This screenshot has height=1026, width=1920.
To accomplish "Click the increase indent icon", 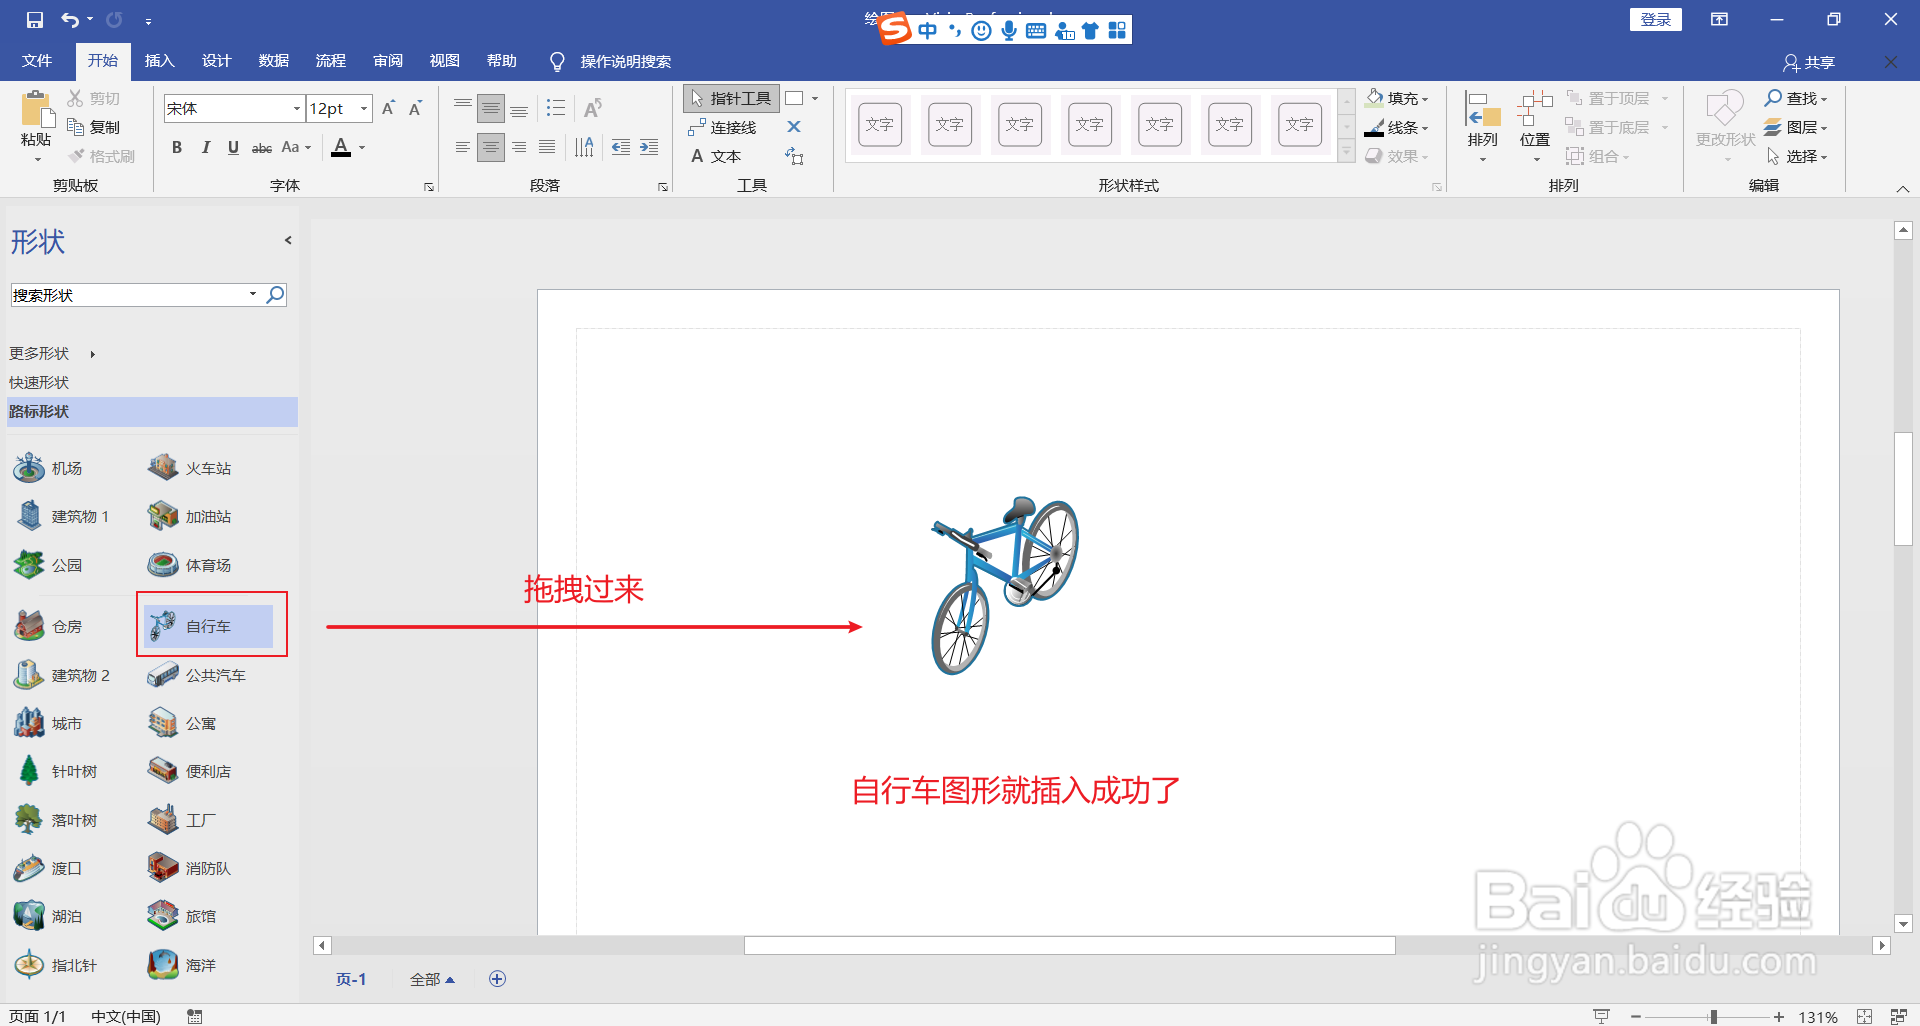I will click(x=649, y=148).
